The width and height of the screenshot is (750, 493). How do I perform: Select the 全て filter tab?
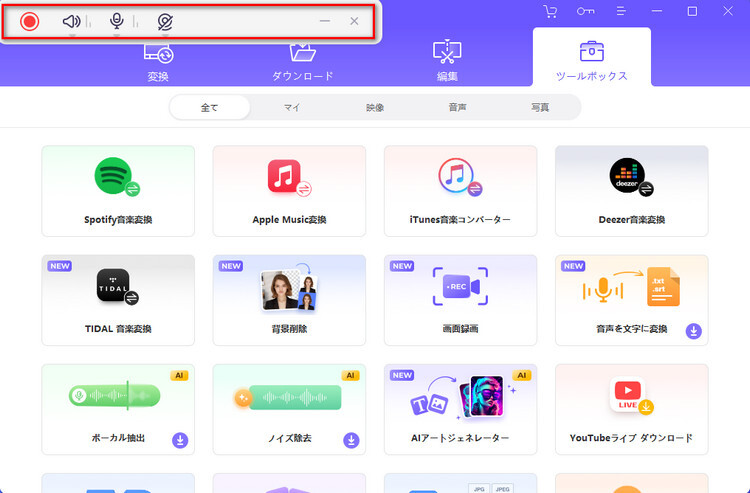point(210,108)
